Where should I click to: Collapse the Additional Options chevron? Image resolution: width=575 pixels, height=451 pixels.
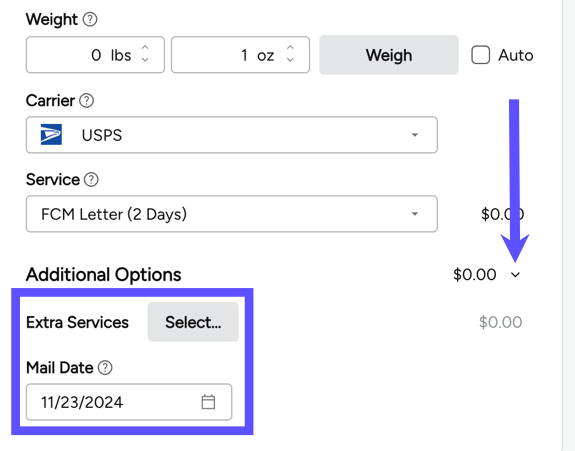[x=515, y=275]
